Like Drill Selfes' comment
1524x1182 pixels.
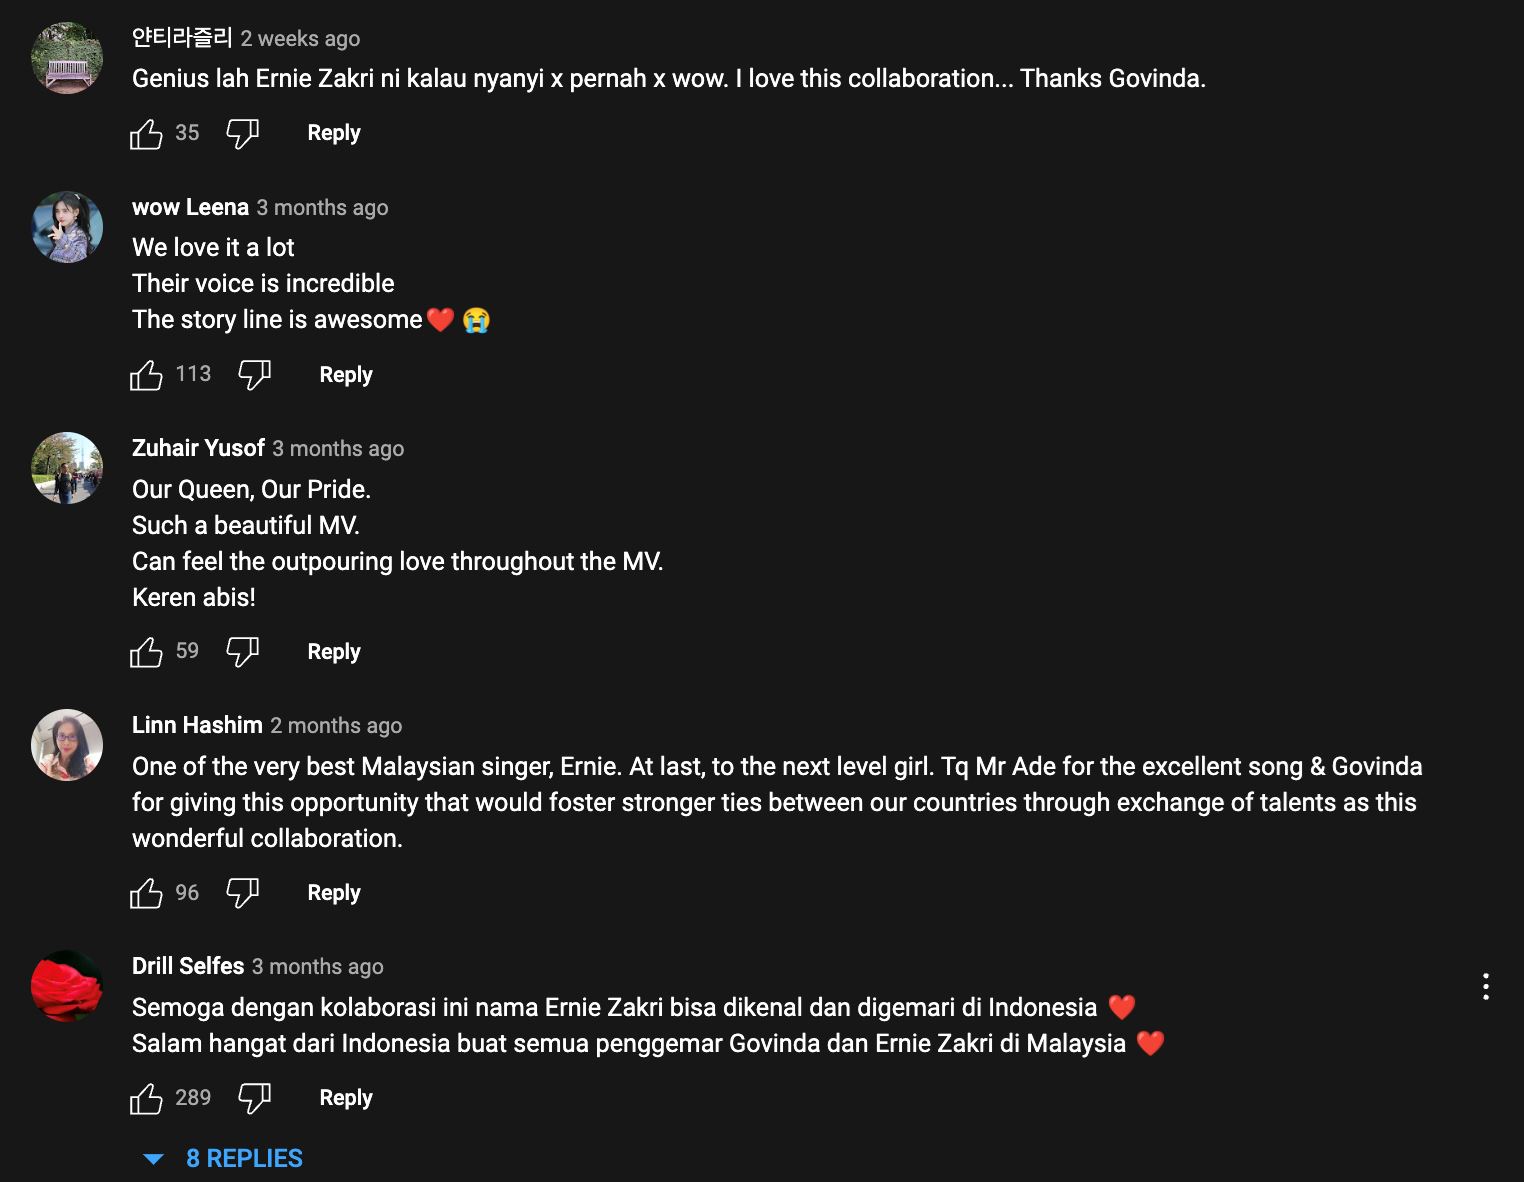tap(146, 1098)
